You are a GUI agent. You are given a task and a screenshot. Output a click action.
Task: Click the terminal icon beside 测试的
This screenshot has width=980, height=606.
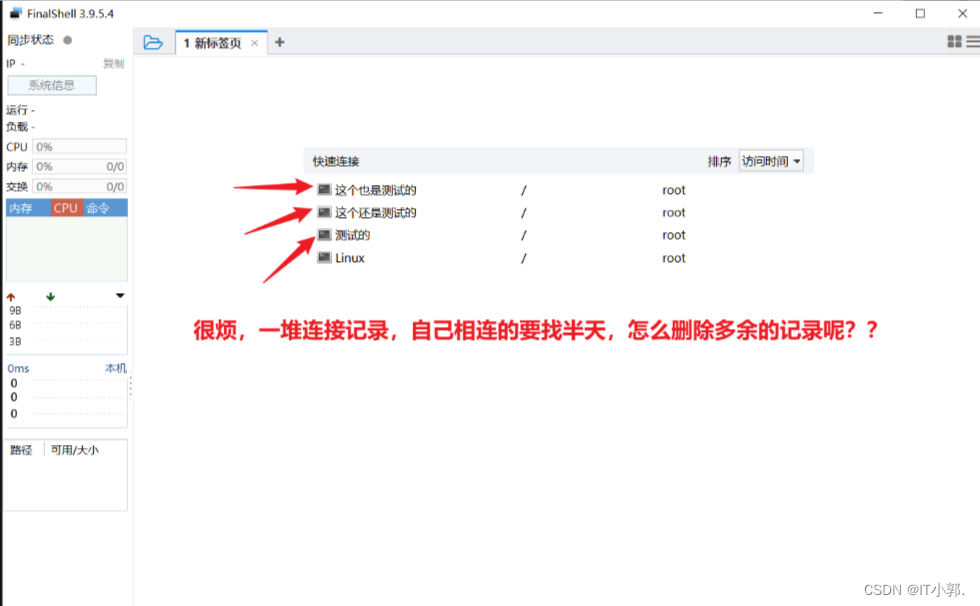coord(324,235)
